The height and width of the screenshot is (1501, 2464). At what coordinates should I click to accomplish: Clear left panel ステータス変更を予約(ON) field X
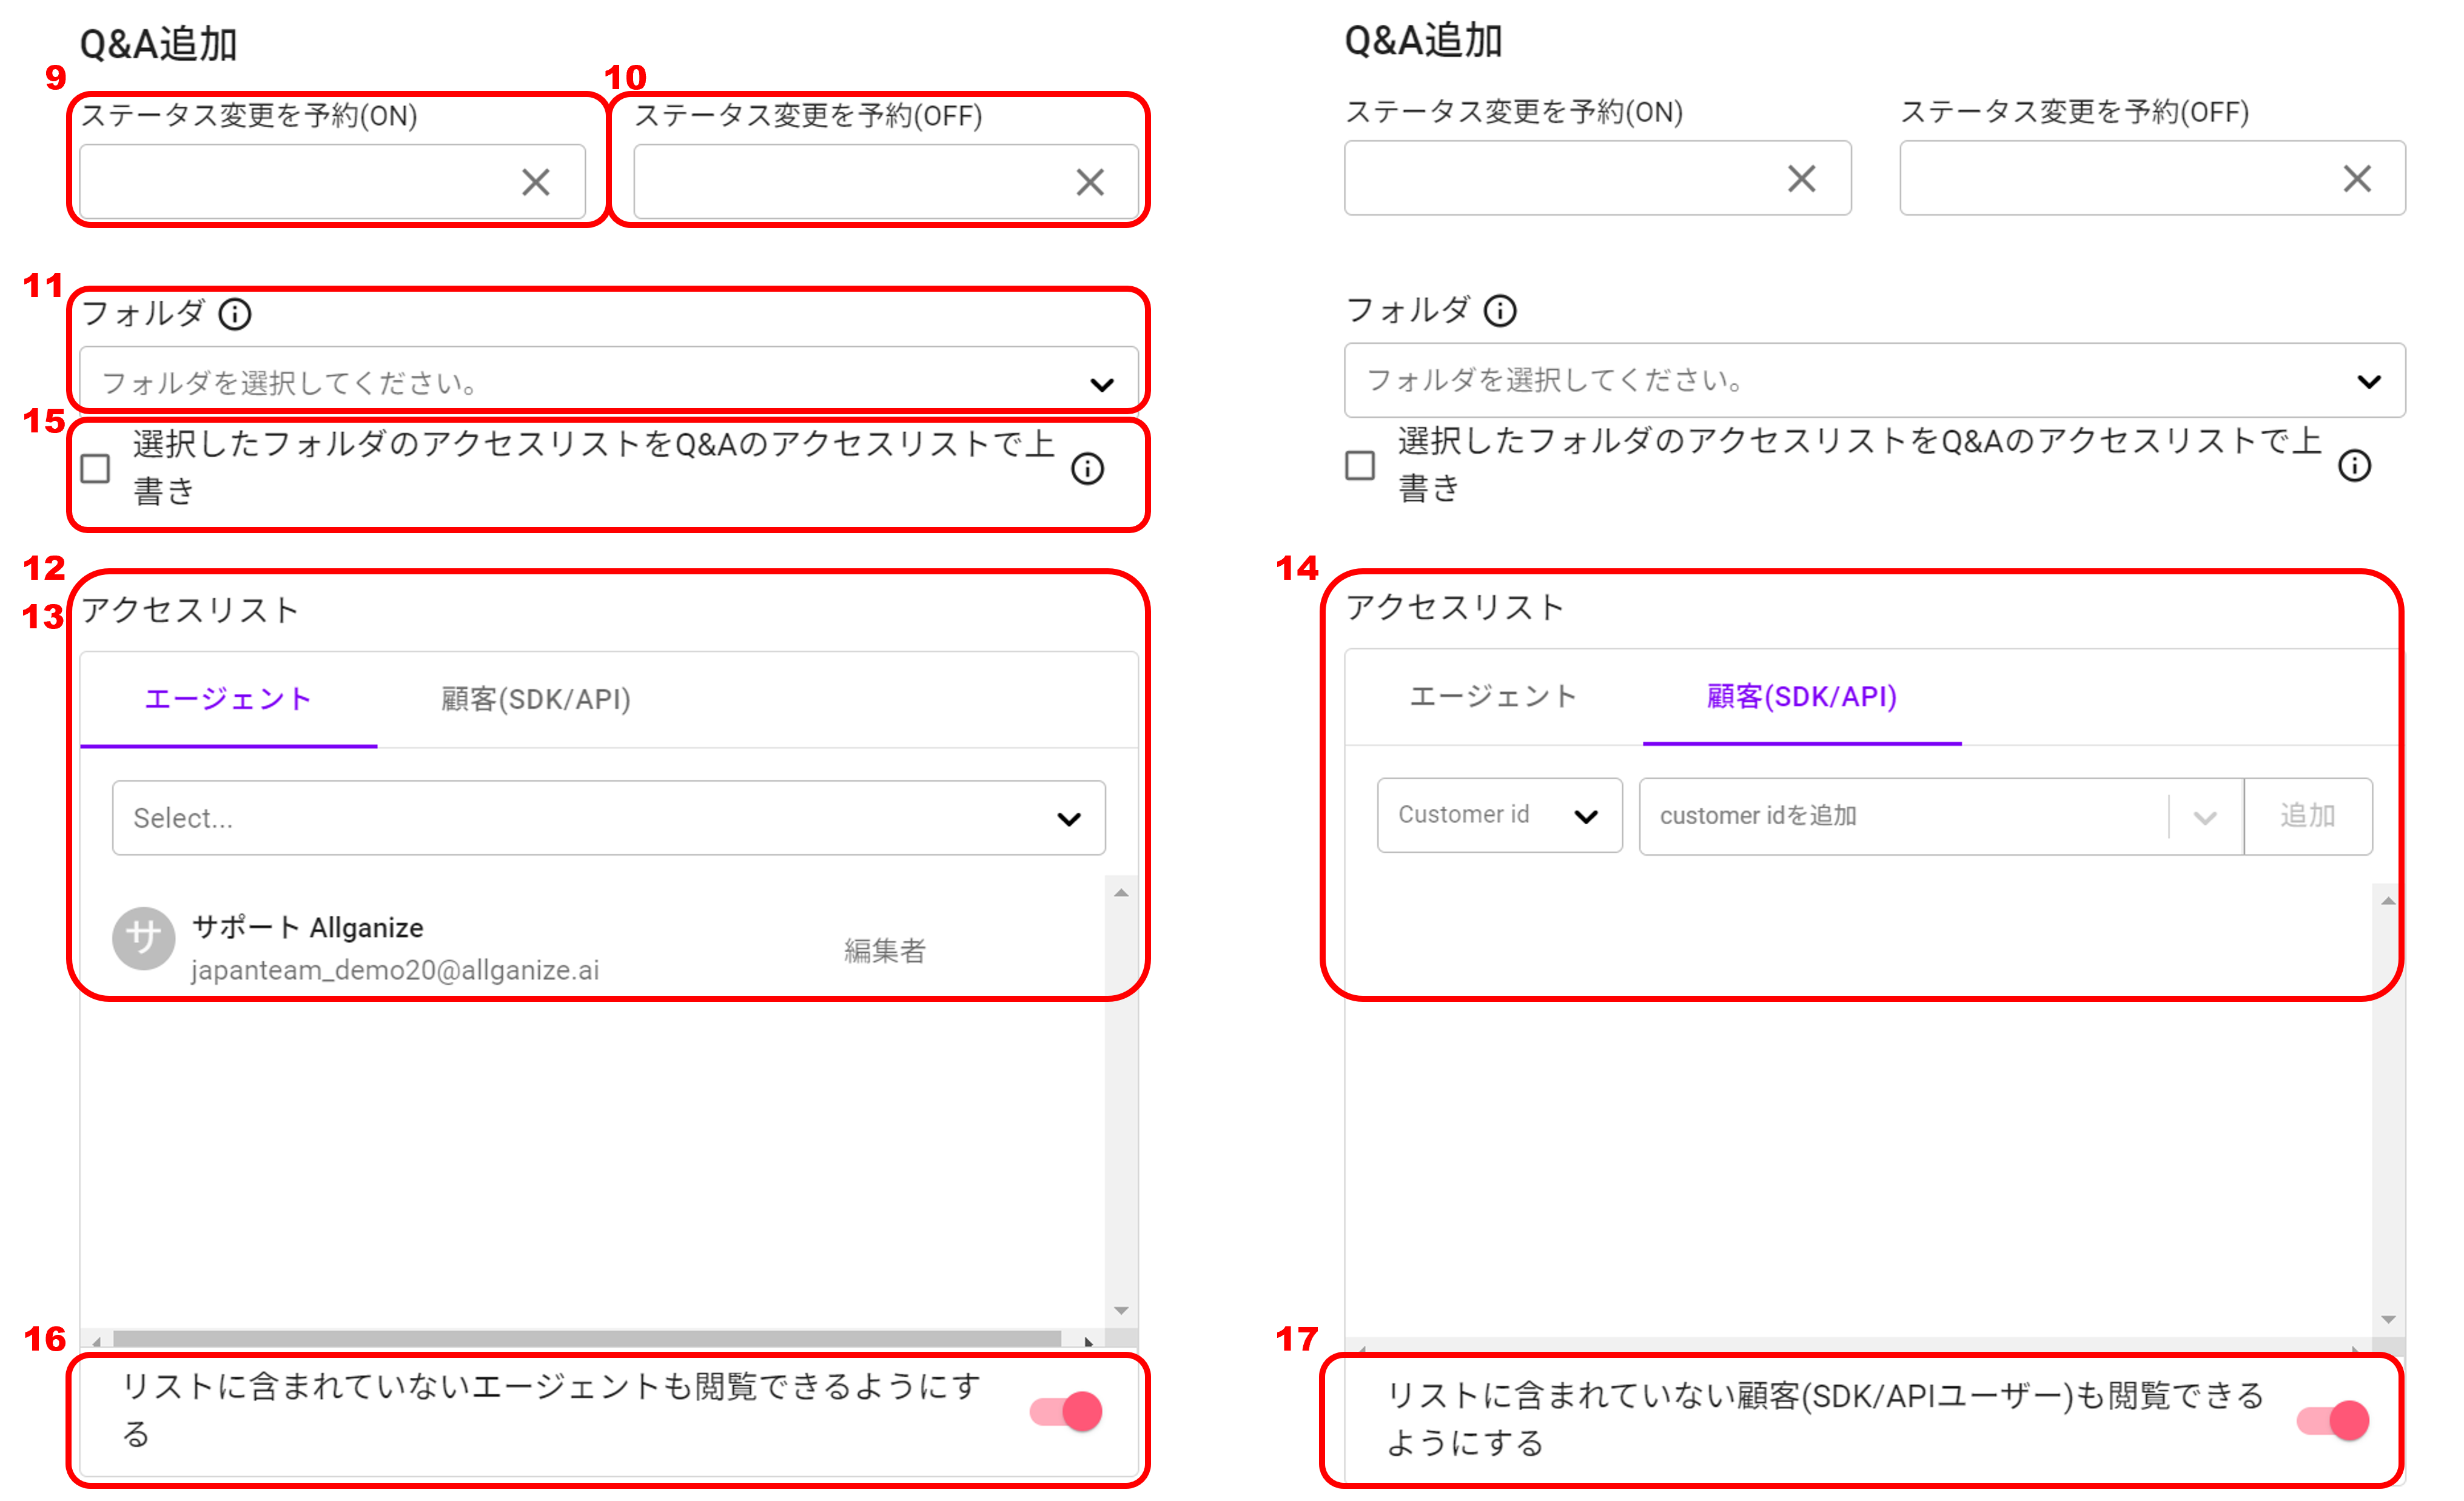[536, 182]
